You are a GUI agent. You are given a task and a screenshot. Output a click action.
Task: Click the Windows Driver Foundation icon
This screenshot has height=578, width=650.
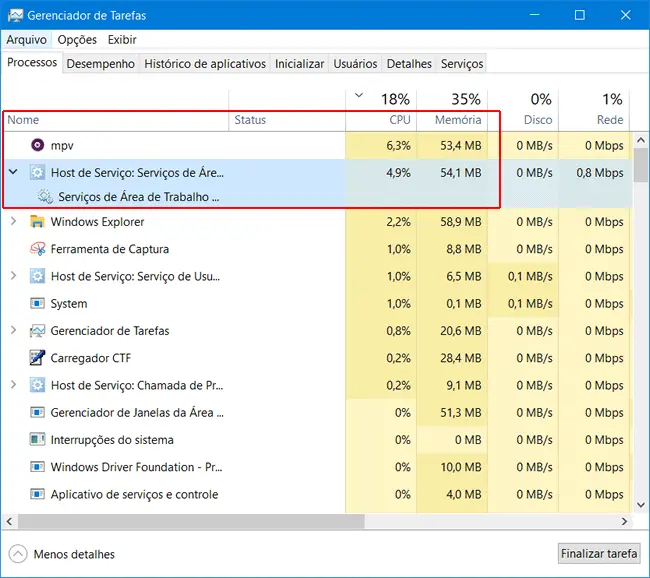38,467
